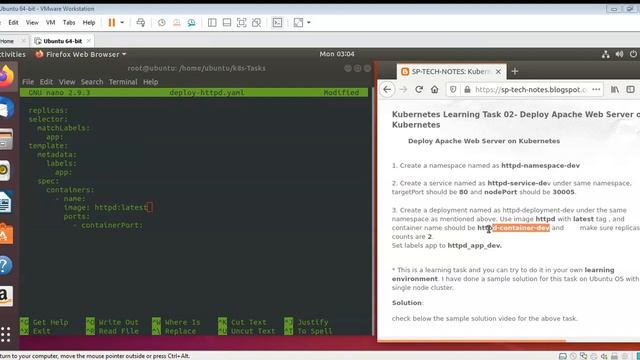Click the highlighted 'container-dev' text on blog page
This screenshot has height=360, width=640.
coord(521,228)
